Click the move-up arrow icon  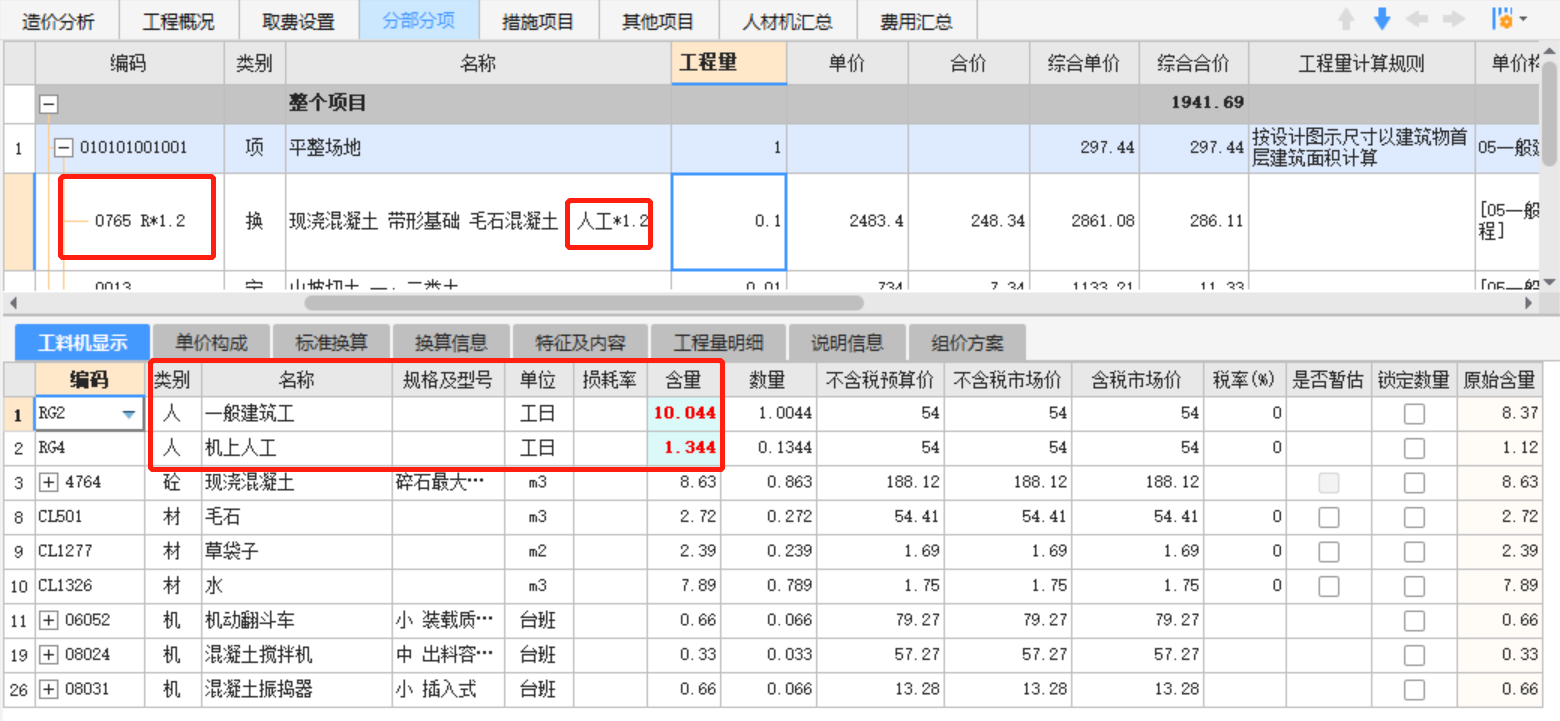coord(1348,17)
